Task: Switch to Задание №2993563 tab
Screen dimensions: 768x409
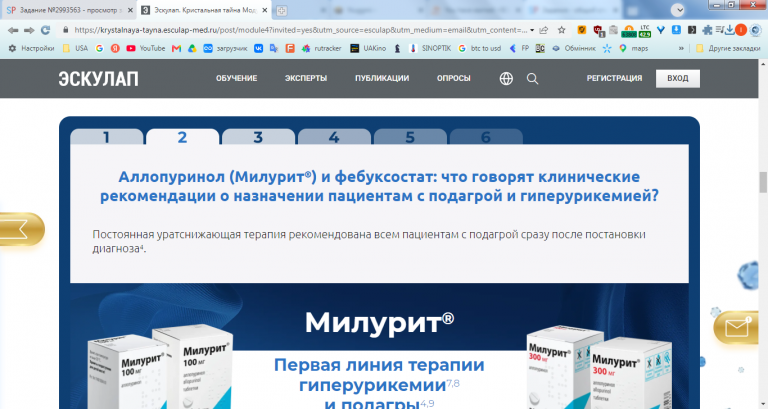Action: click(x=67, y=10)
